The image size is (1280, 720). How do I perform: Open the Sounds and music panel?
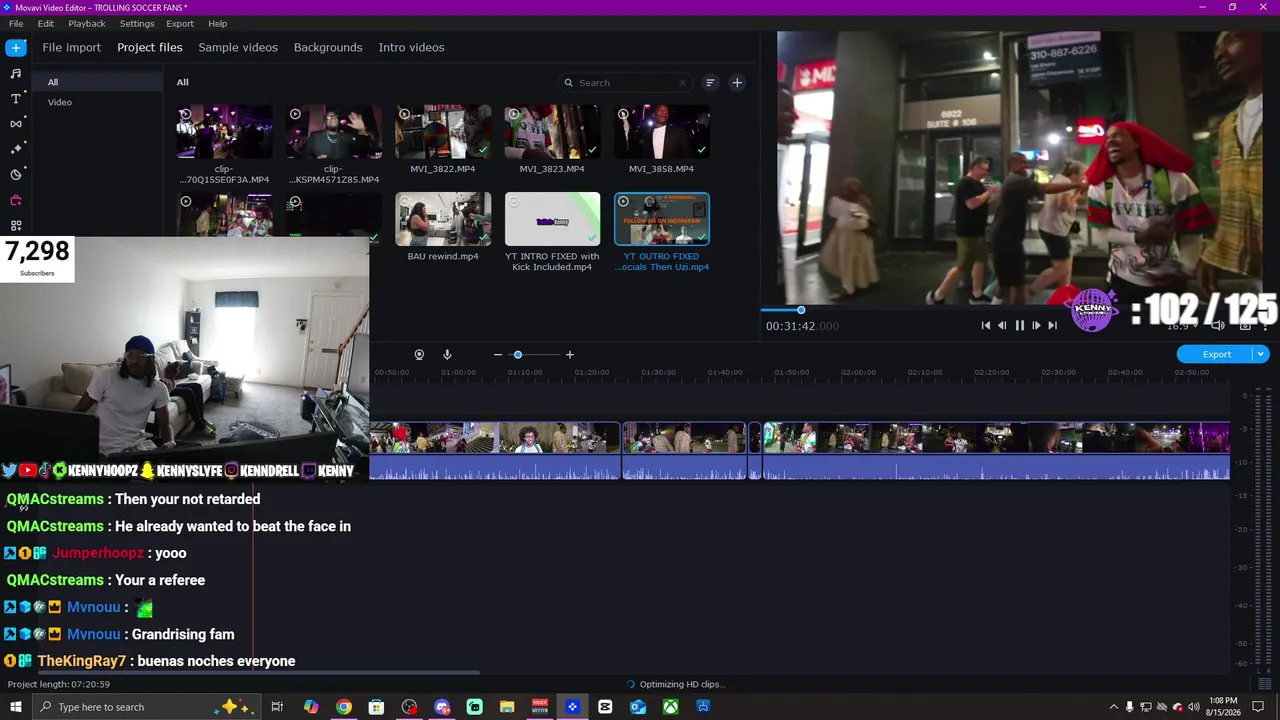(x=15, y=73)
